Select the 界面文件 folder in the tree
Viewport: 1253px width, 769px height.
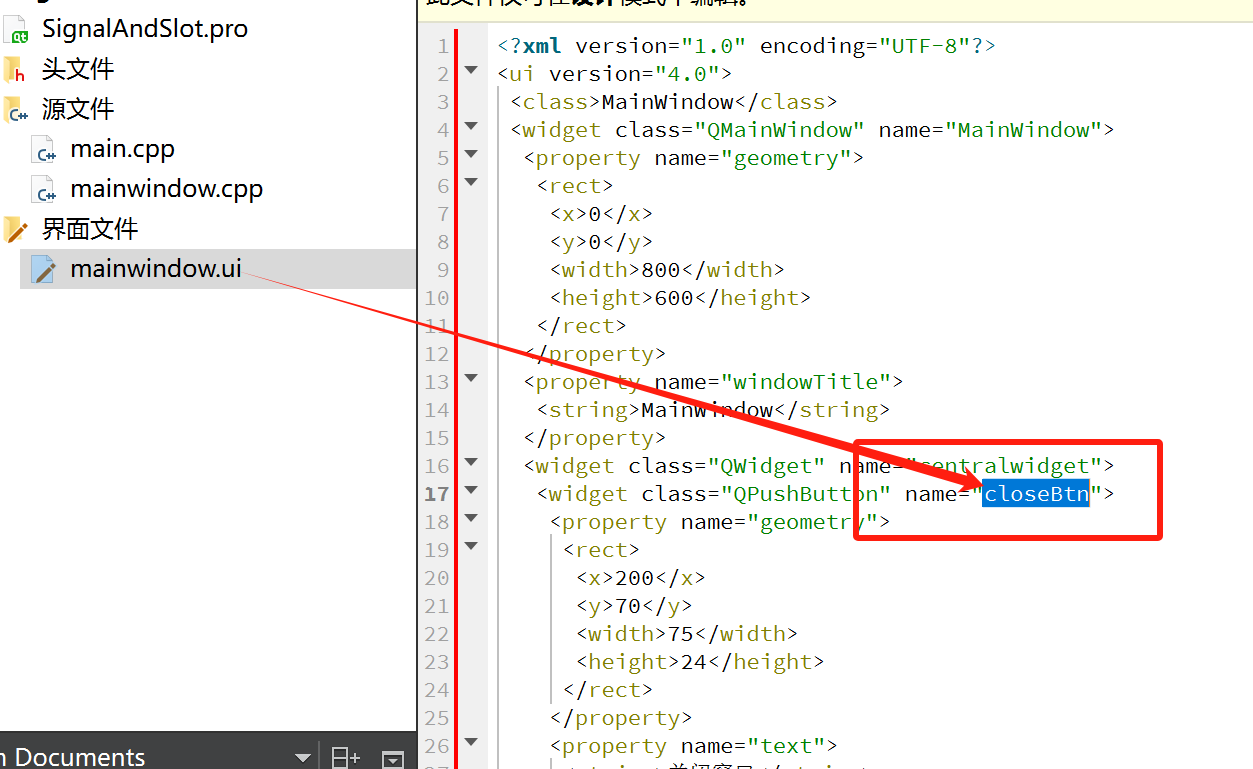click(90, 229)
